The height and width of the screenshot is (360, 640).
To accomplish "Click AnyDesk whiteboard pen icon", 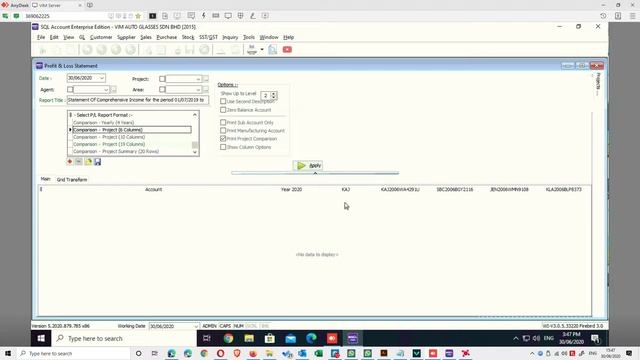I will click(253, 16).
